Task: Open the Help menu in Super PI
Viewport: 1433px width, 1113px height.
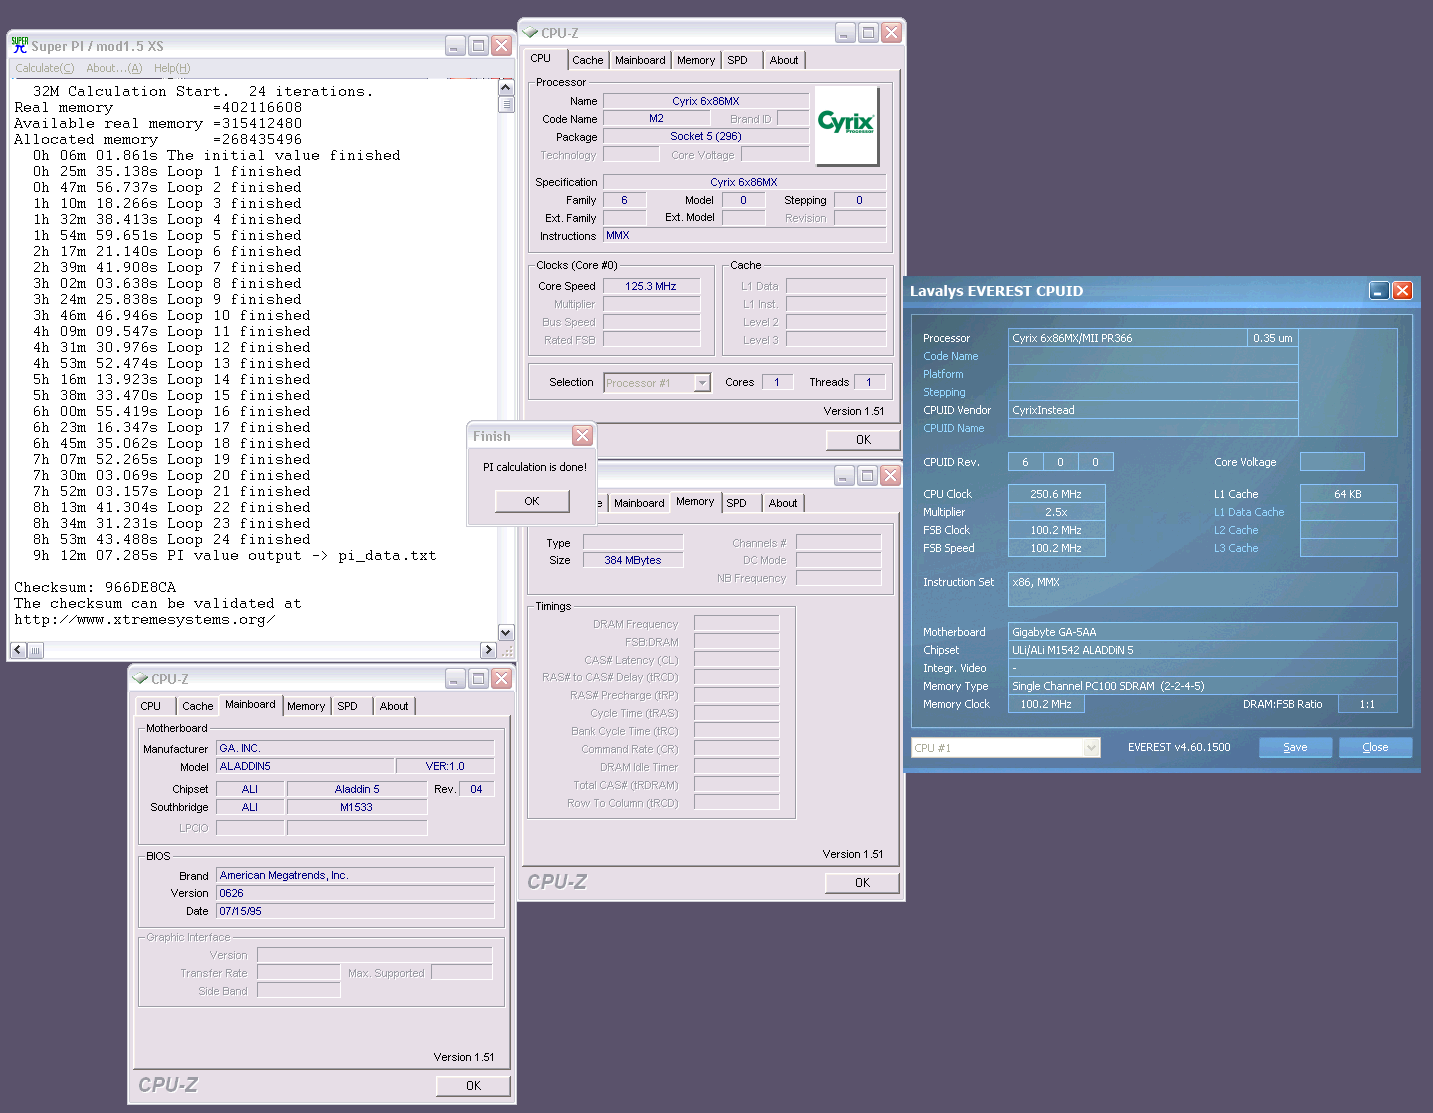Action: click(x=172, y=68)
